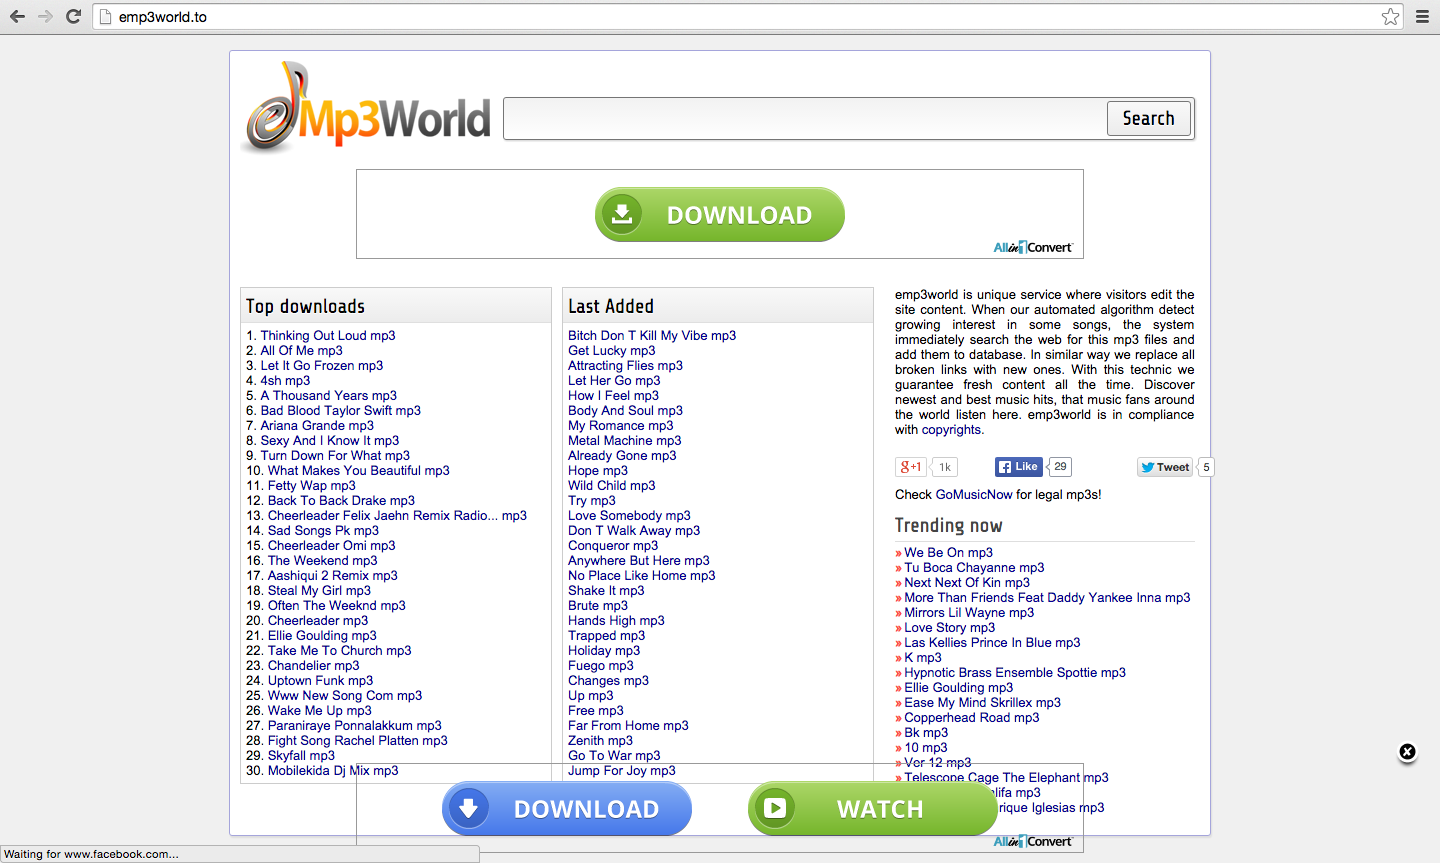Click the eMp3World logo

(x=367, y=110)
